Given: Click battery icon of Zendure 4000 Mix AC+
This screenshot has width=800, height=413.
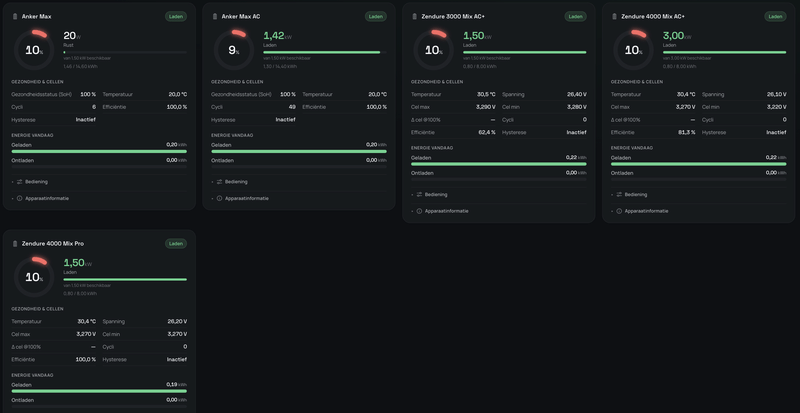Looking at the screenshot, I should [615, 16].
